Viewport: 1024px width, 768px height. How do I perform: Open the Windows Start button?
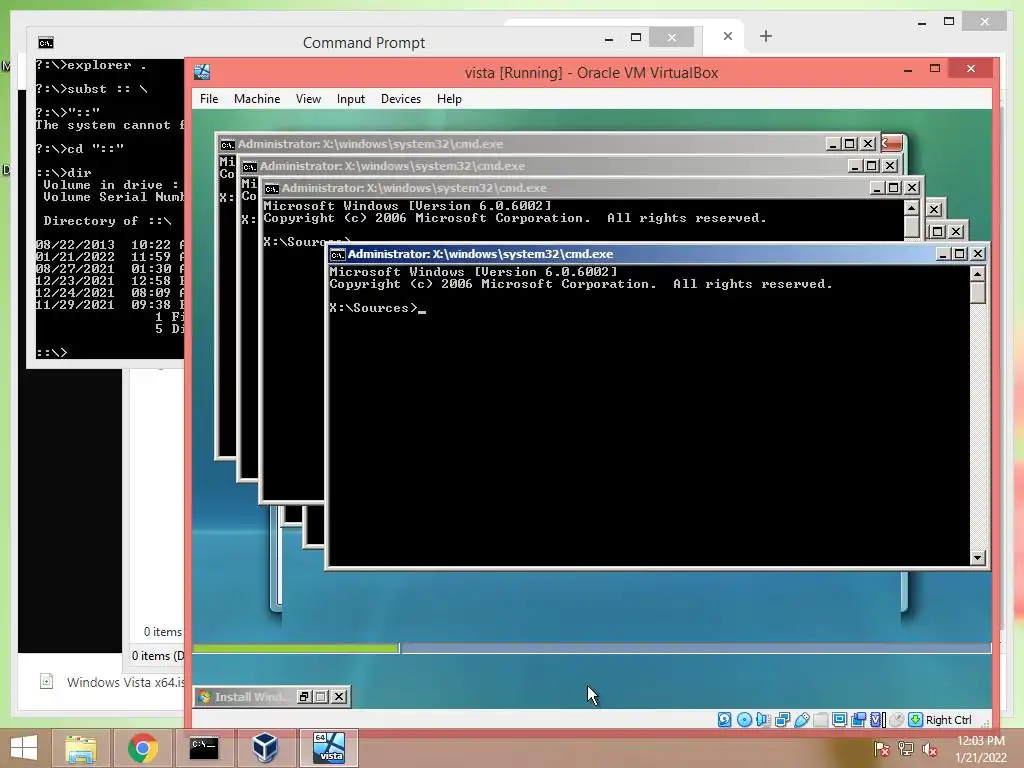(24, 748)
